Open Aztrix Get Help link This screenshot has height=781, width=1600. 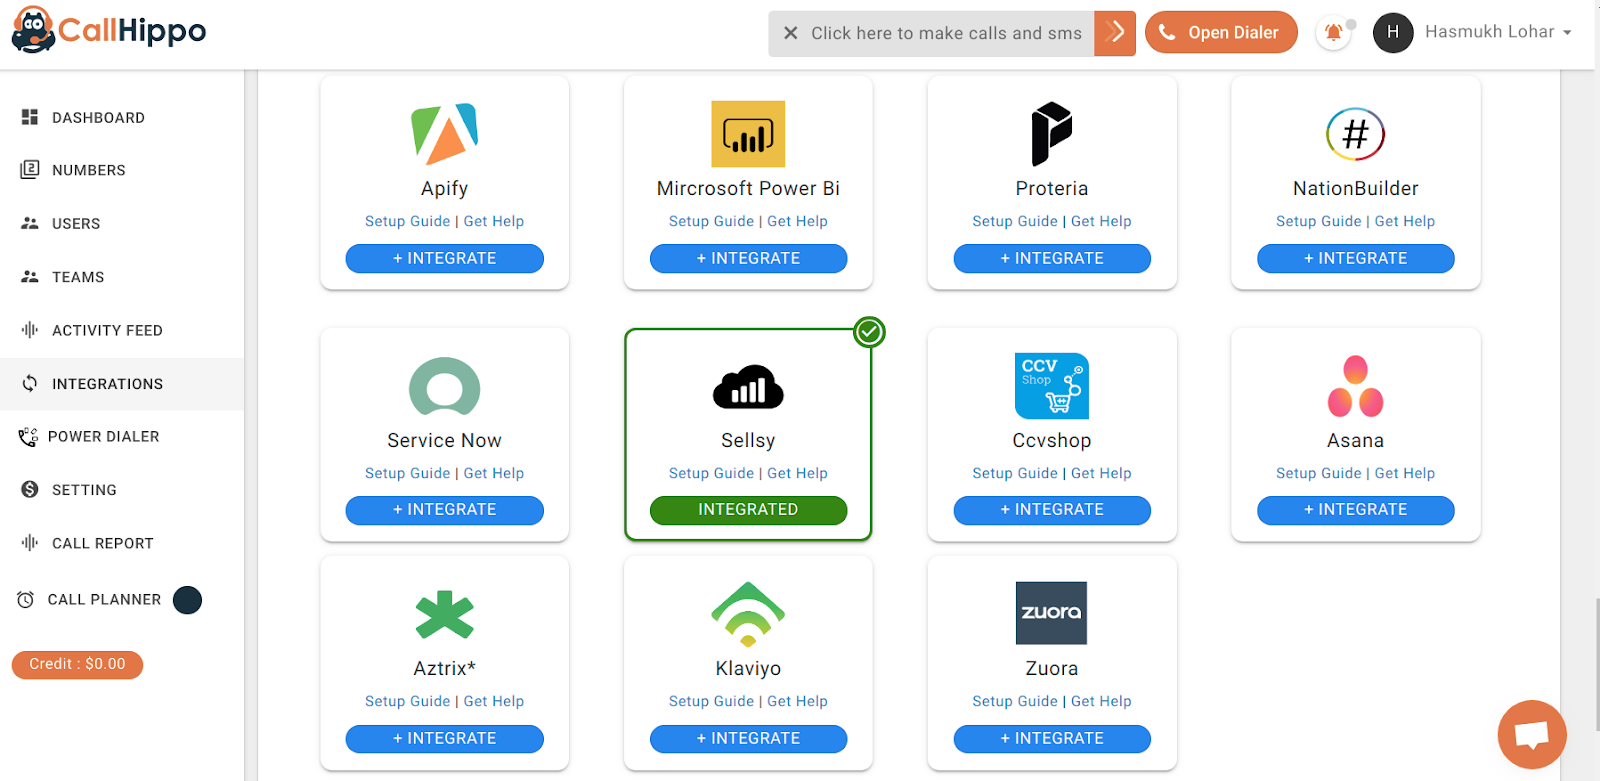click(494, 701)
